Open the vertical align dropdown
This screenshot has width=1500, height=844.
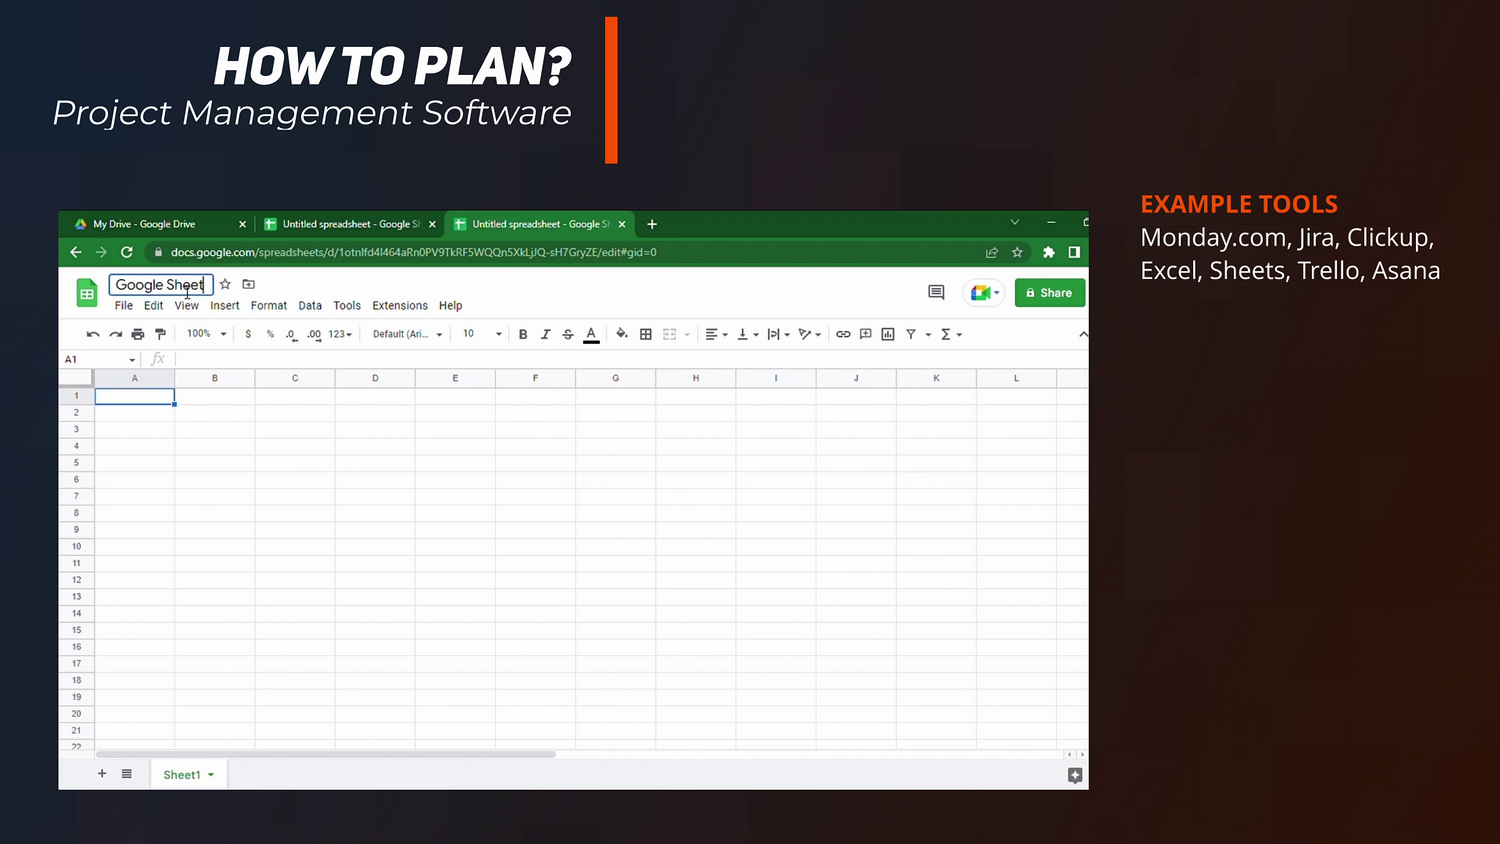[748, 334]
